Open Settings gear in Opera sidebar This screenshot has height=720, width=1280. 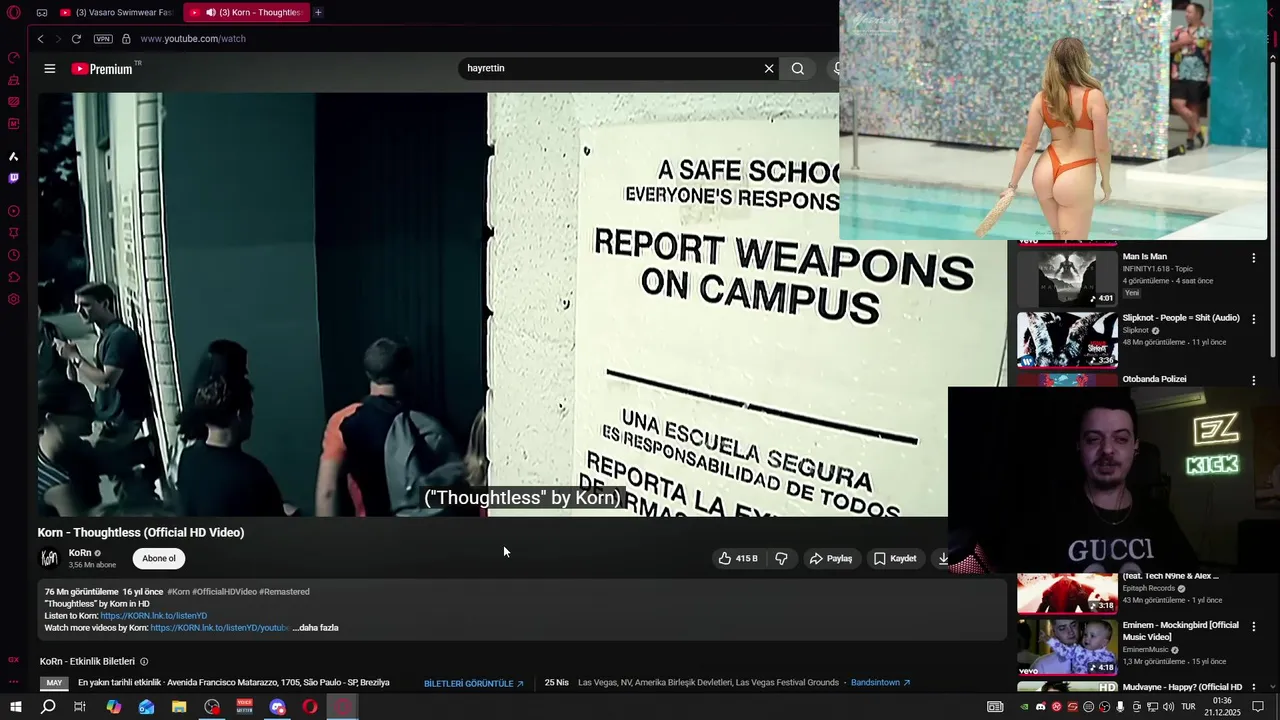(13, 299)
